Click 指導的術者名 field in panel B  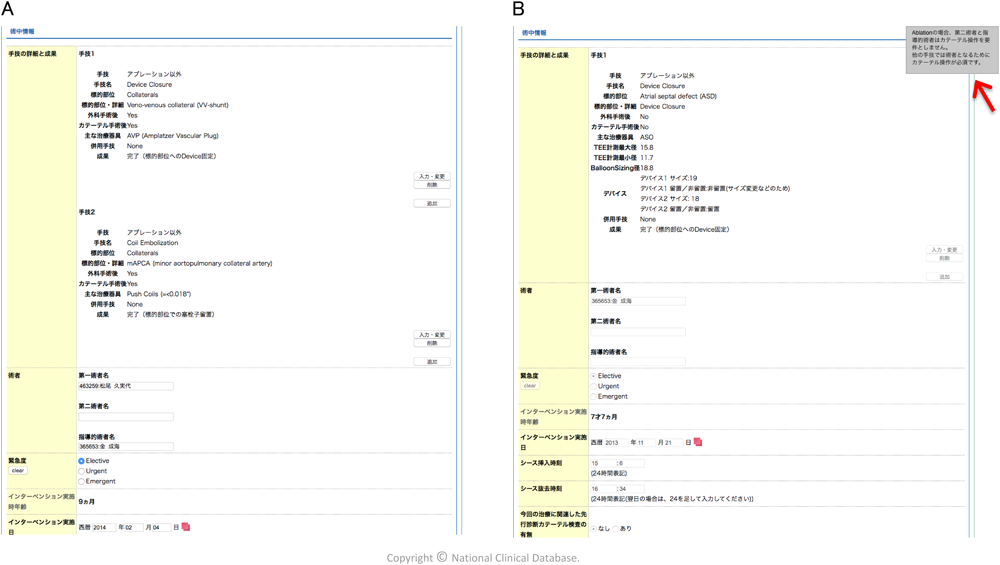638,362
